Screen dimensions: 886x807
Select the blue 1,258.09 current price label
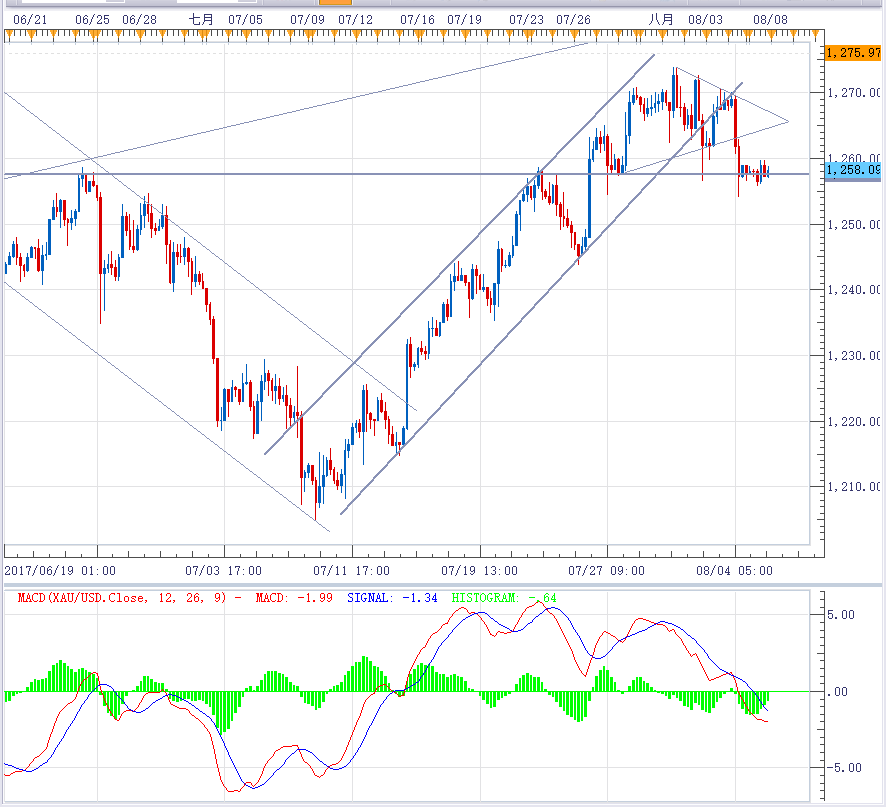[853, 171]
